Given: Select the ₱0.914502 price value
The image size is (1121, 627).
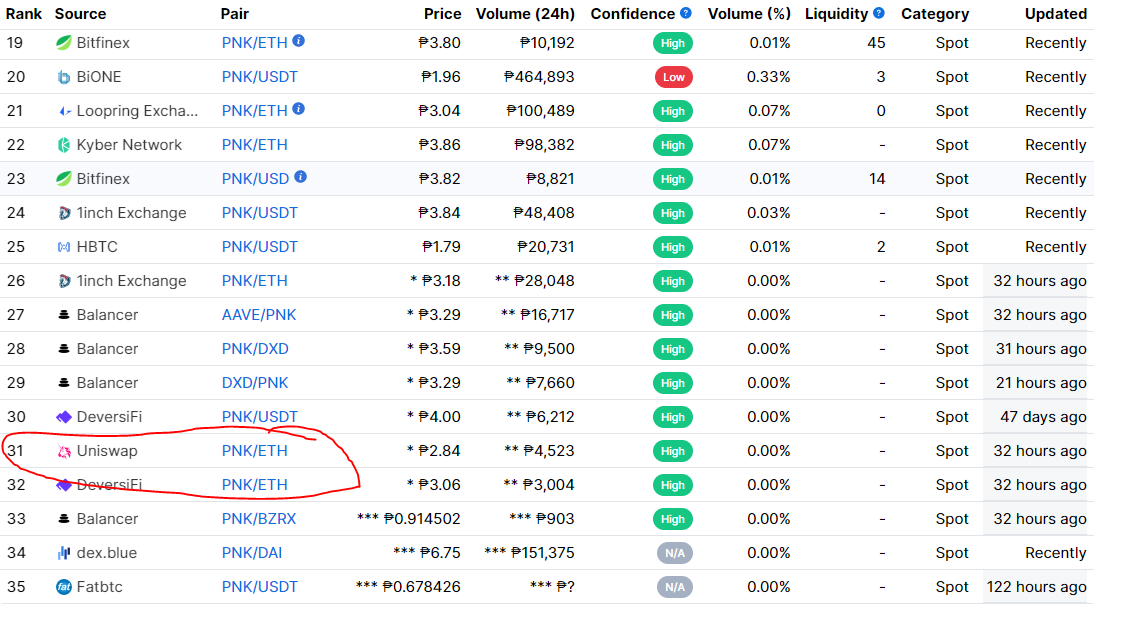Looking at the screenshot, I should pyautogui.click(x=422, y=519).
